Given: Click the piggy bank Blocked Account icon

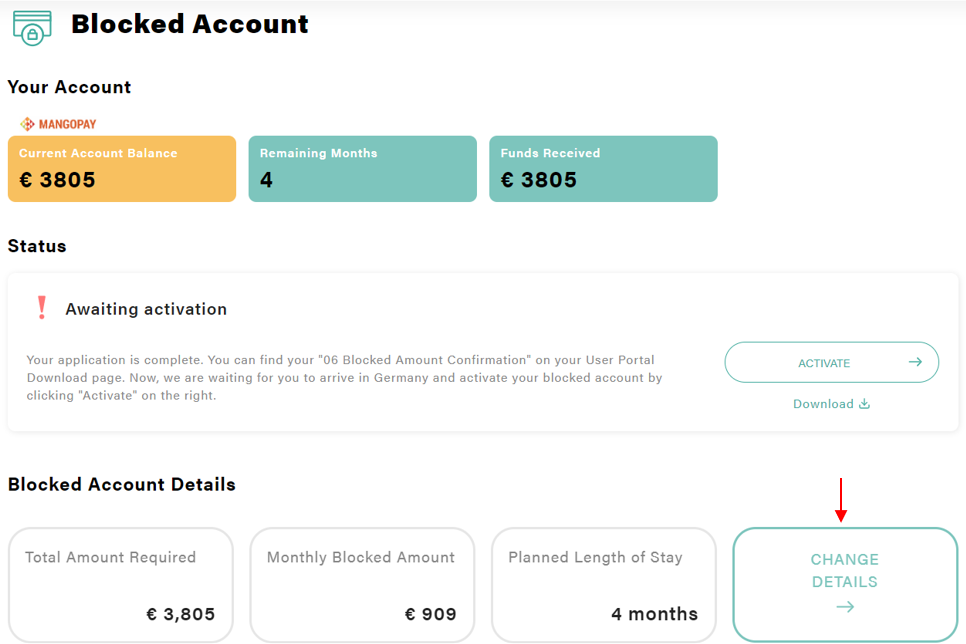Looking at the screenshot, I should coord(32,26).
